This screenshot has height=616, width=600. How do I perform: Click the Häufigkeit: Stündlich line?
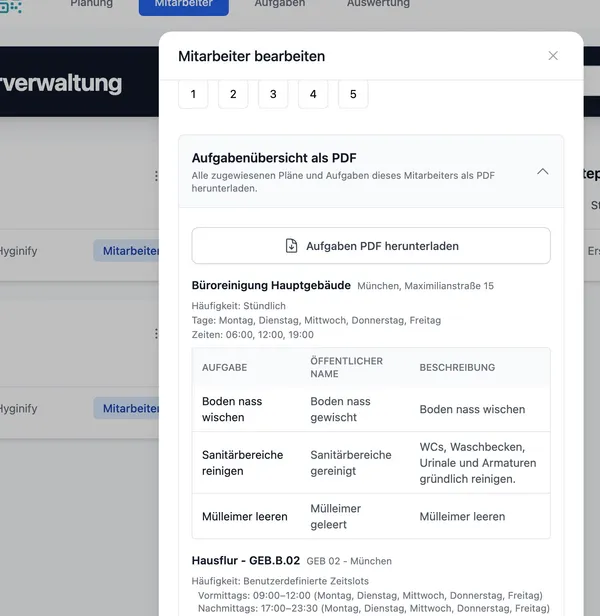239,306
